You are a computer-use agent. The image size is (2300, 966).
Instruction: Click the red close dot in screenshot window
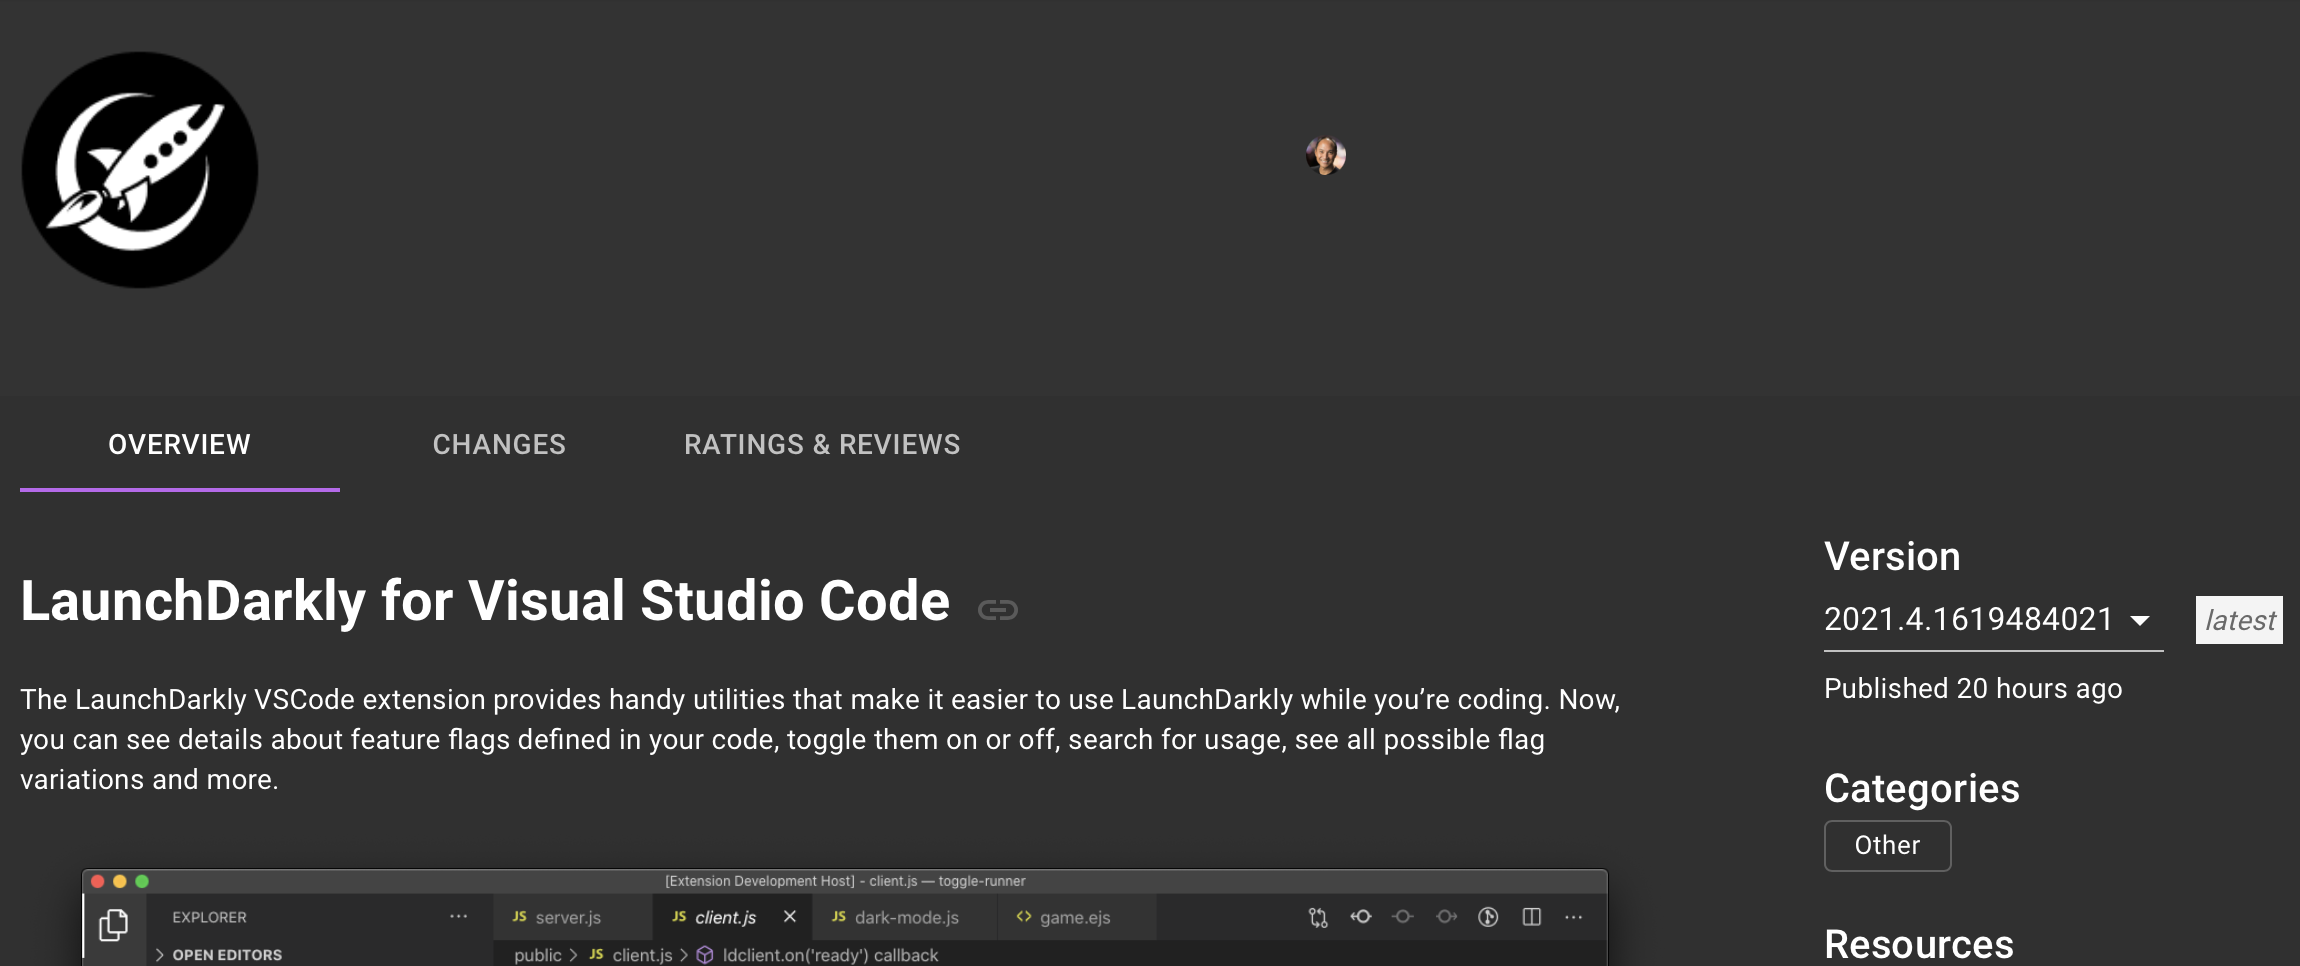[98, 881]
